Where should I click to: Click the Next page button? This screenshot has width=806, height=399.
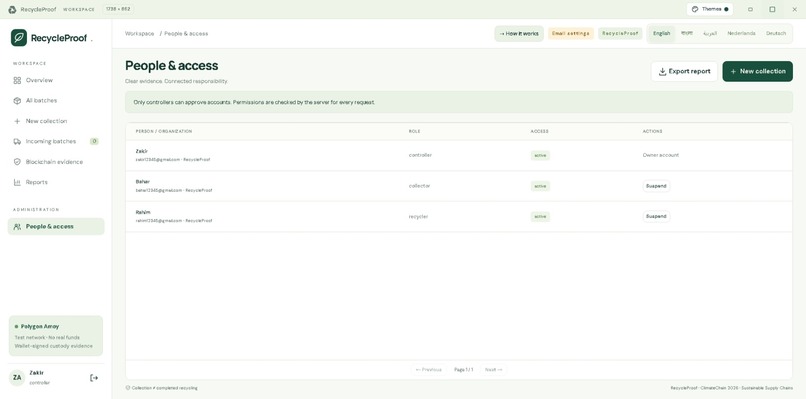tap(493, 370)
